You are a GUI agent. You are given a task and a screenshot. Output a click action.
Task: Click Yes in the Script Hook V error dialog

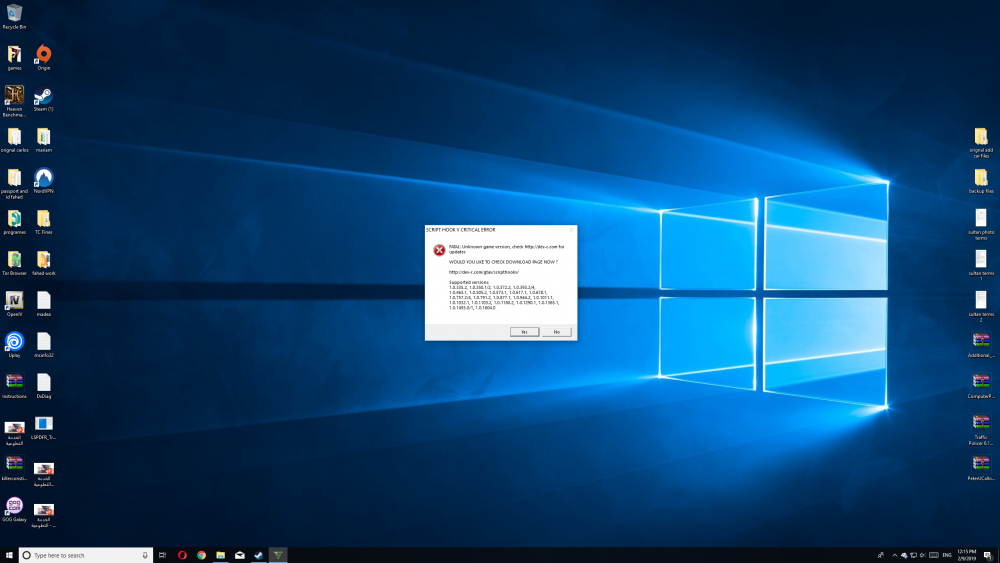click(524, 331)
